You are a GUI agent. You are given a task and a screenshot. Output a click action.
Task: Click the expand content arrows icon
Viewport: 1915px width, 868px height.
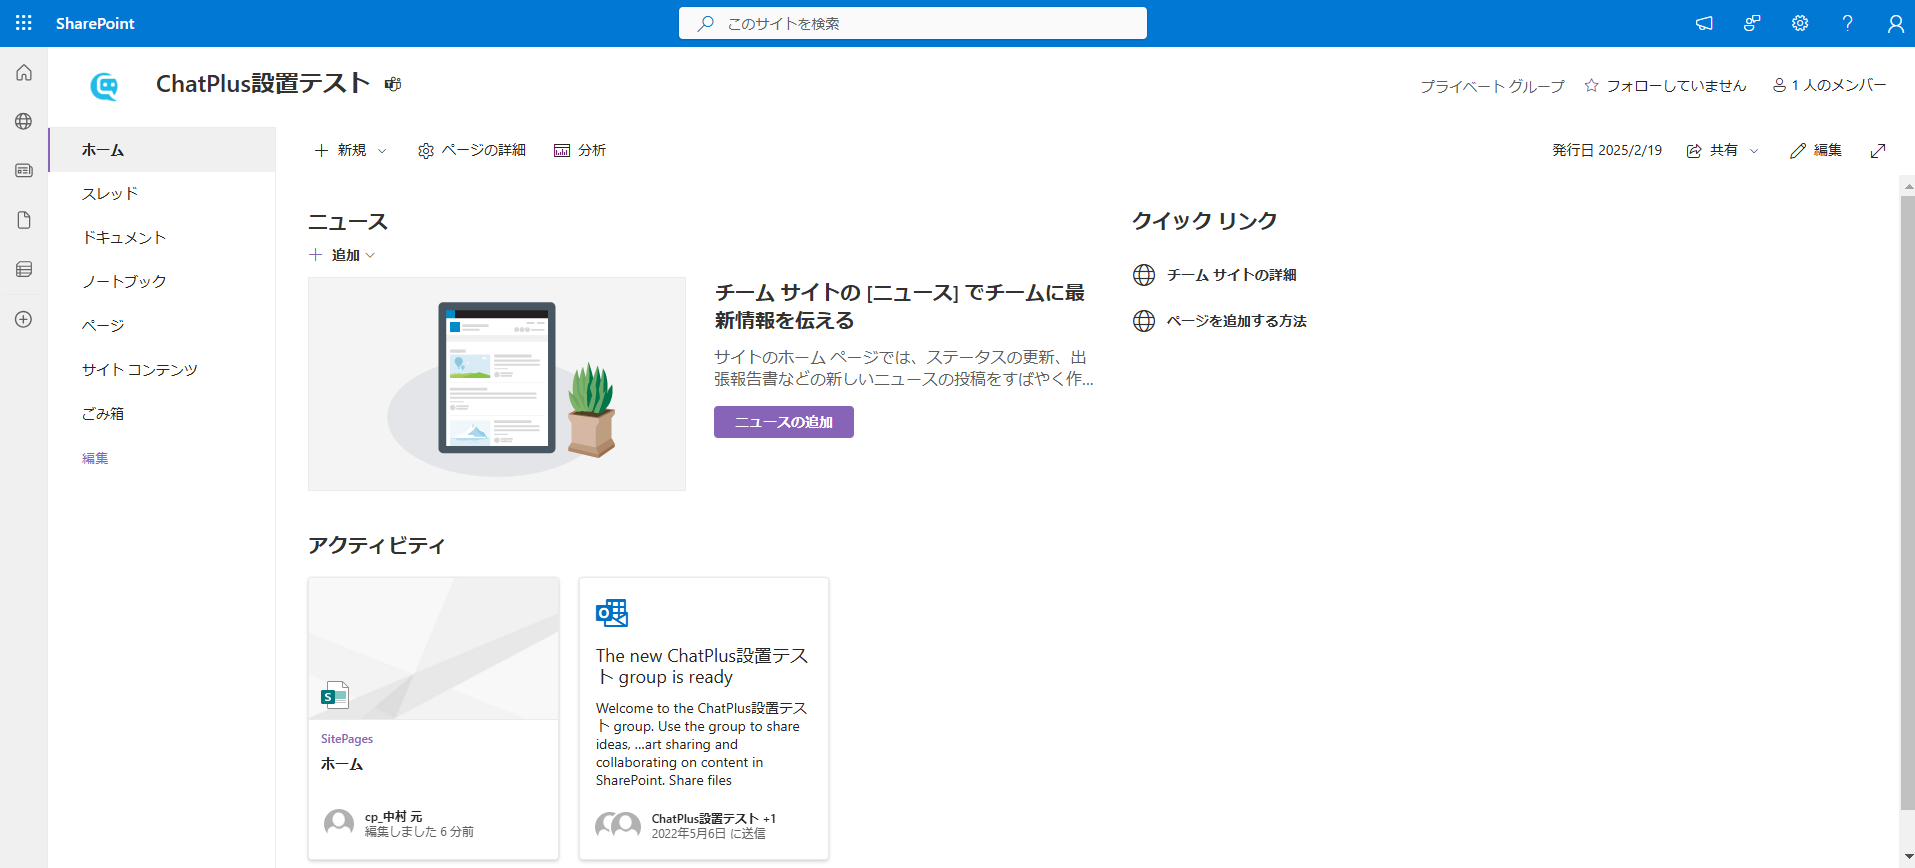1878,150
